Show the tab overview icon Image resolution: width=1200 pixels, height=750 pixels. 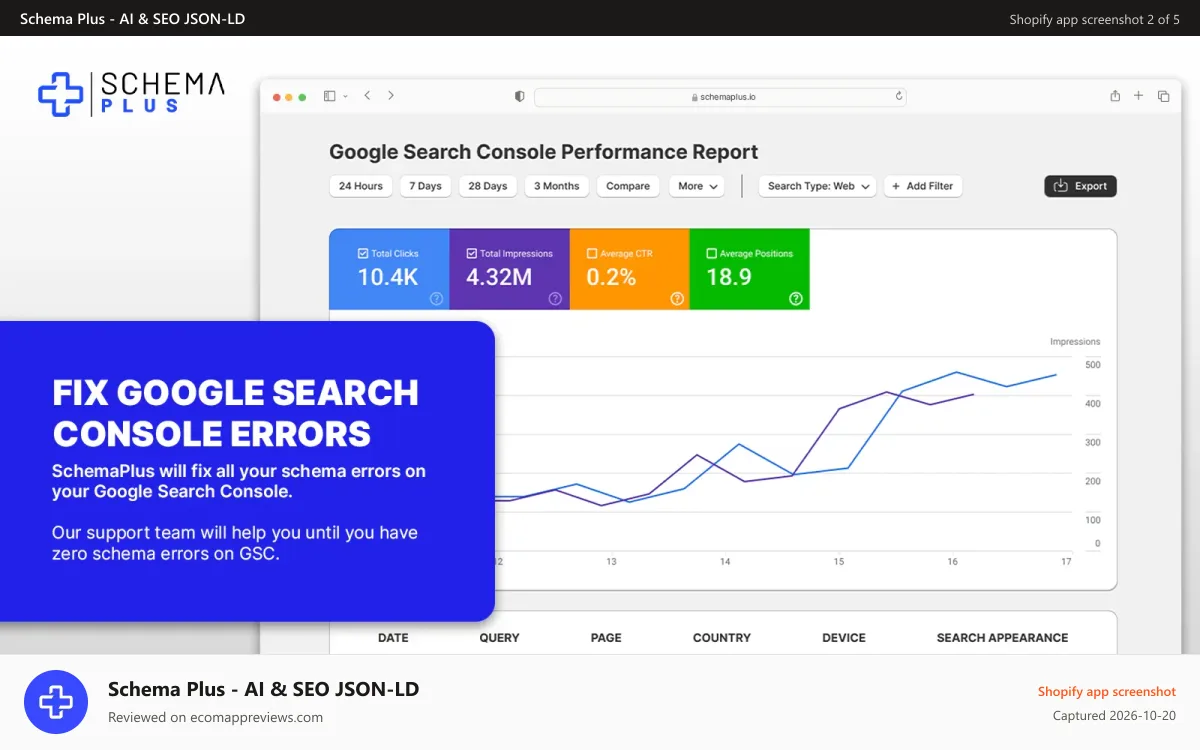[1163, 96]
